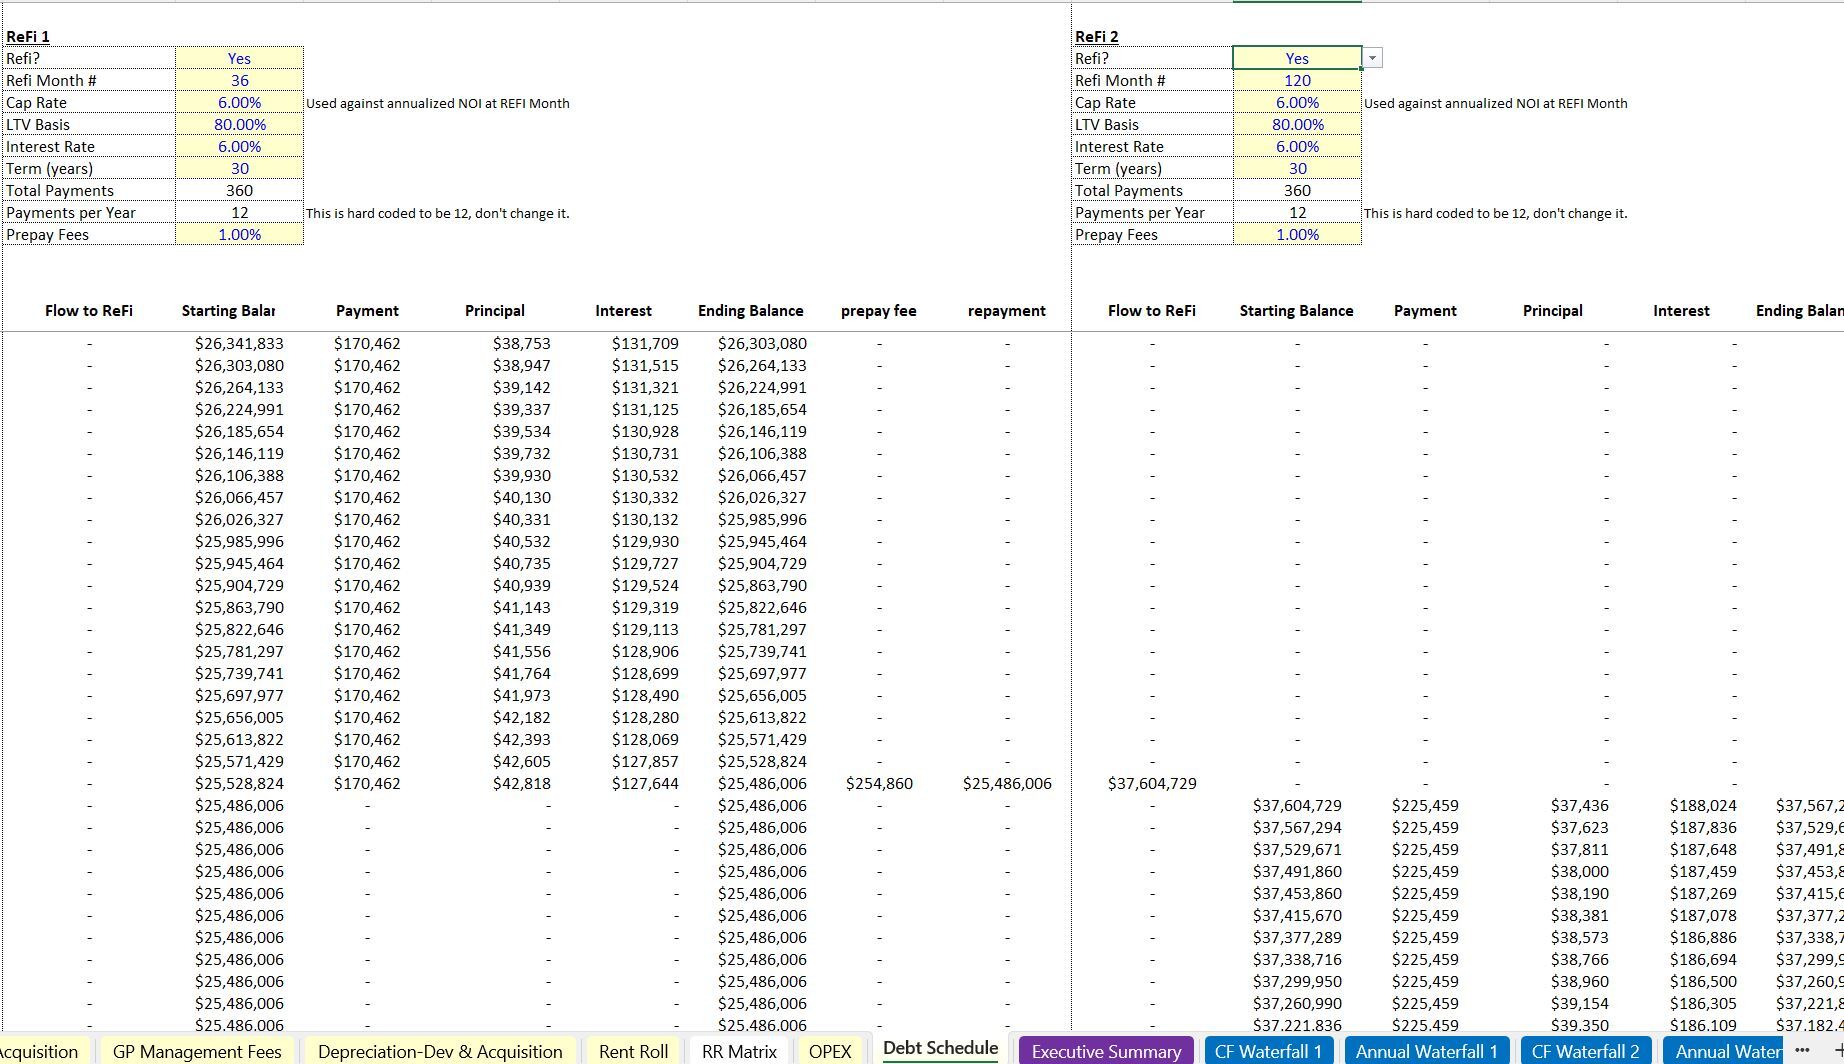The image size is (1844, 1064).
Task: Click ReFi 1 Ending Balance column header
Action: (751, 310)
